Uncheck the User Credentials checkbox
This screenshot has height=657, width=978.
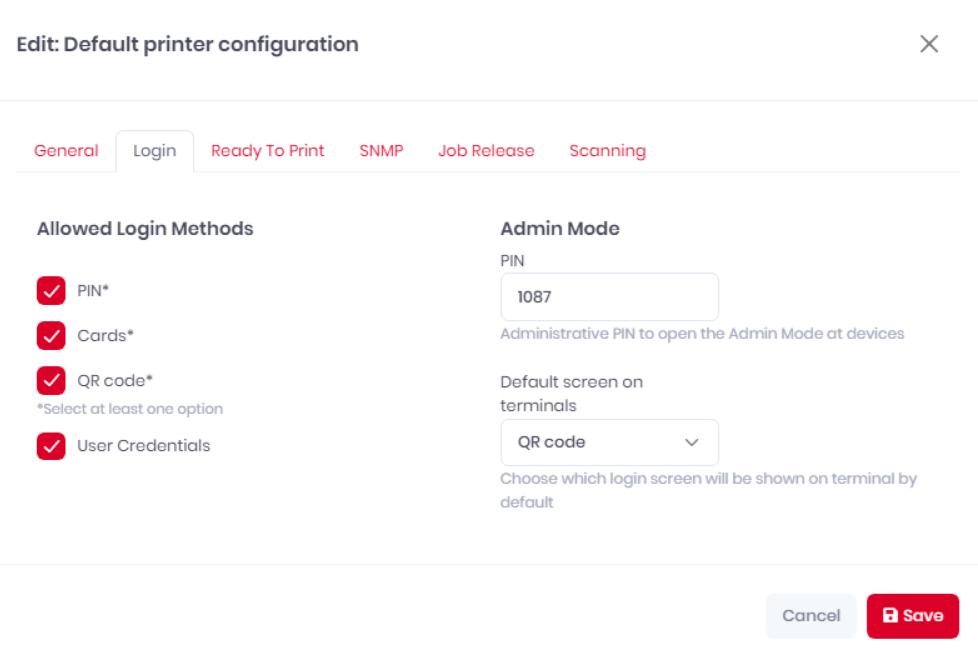[x=51, y=446]
